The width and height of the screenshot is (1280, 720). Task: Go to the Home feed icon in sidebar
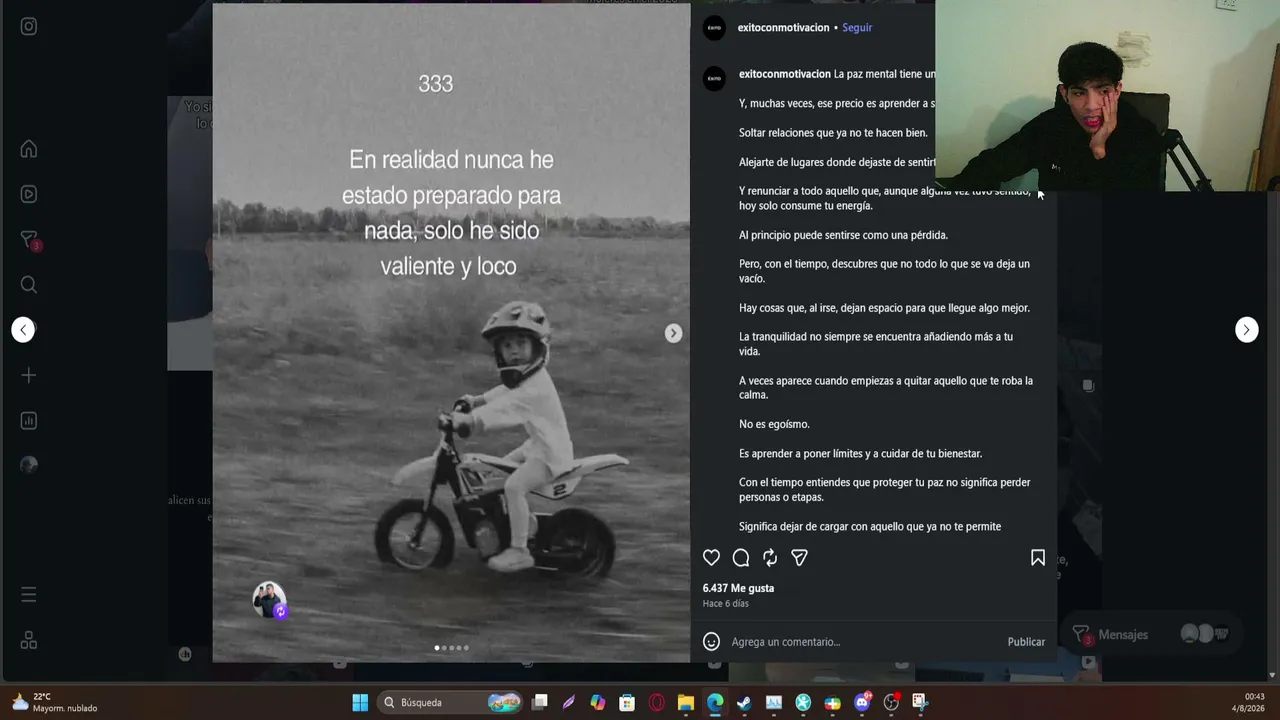click(x=29, y=149)
